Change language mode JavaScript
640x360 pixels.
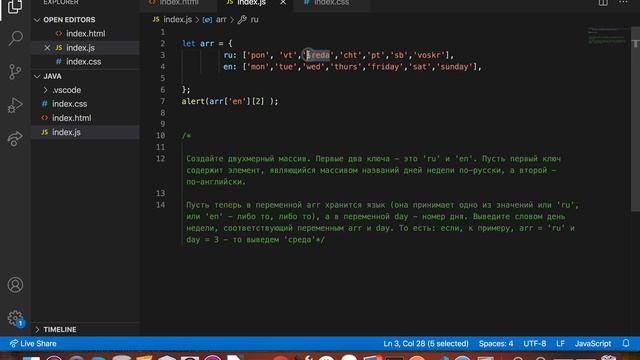pos(593,344)
